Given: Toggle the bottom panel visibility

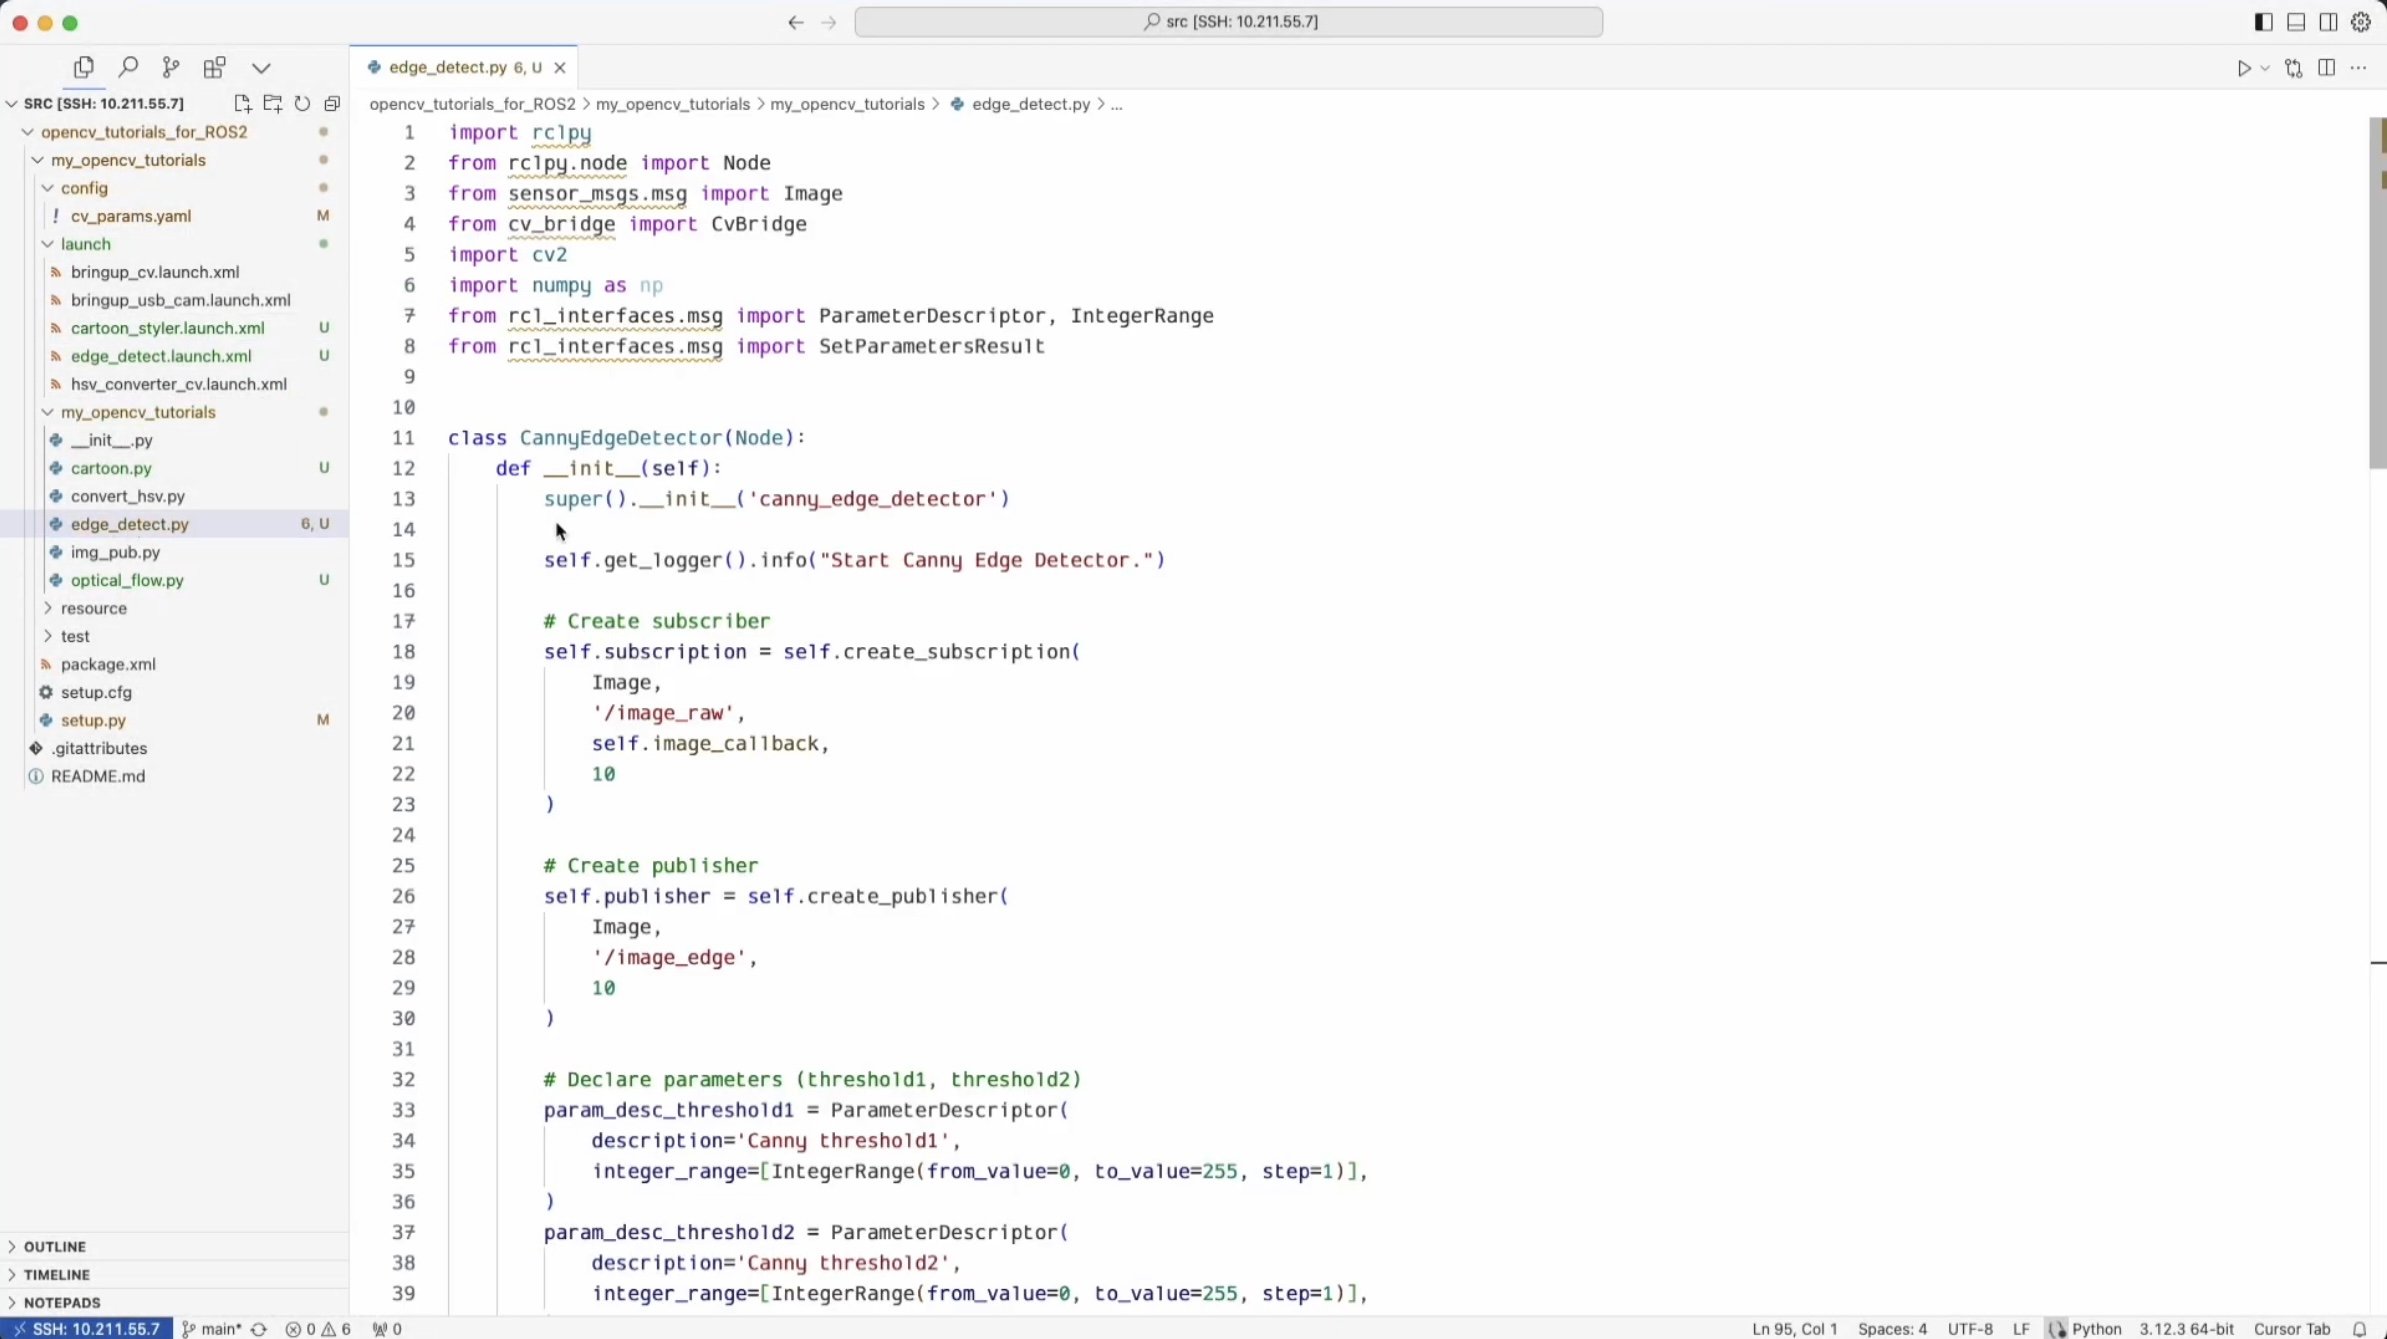Looking at the screenshot, I should pyautogui.click(x=2296, y=22).
